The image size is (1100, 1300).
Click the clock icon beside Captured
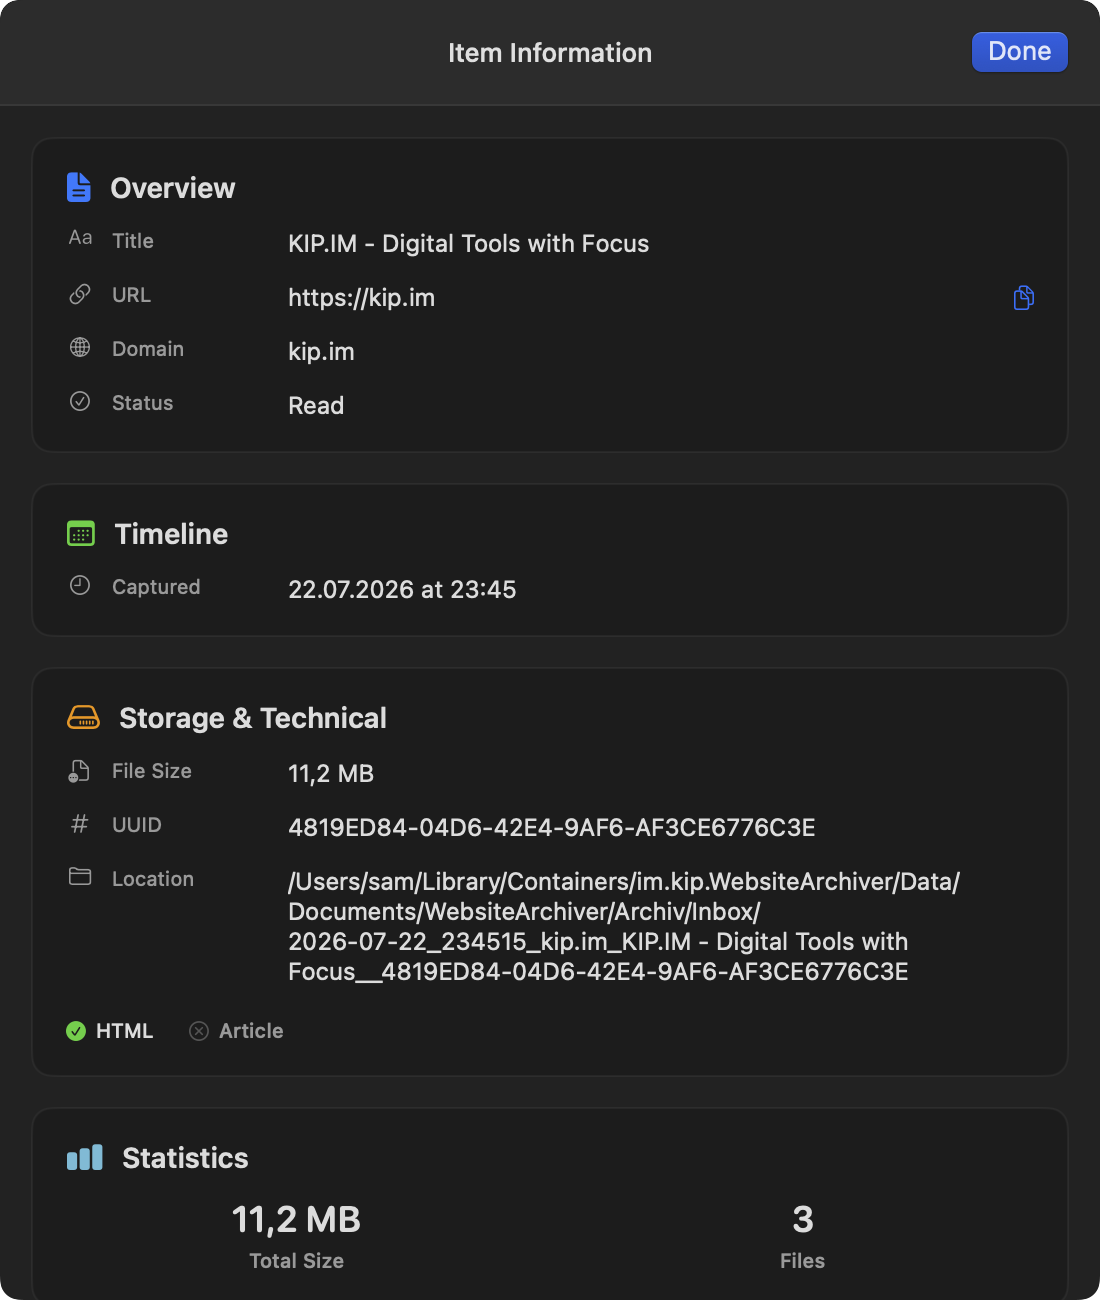[80, 585]
